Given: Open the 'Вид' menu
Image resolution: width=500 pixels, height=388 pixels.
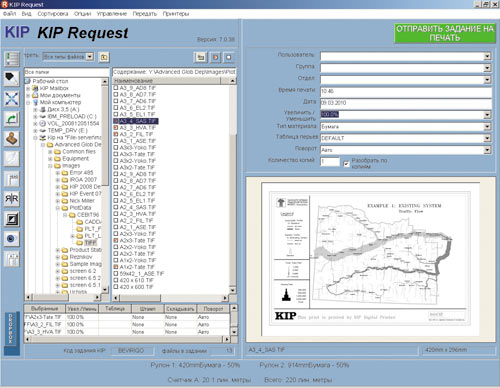Looking at the screenshot, I should pyautogui.click(x=26, y=14).
